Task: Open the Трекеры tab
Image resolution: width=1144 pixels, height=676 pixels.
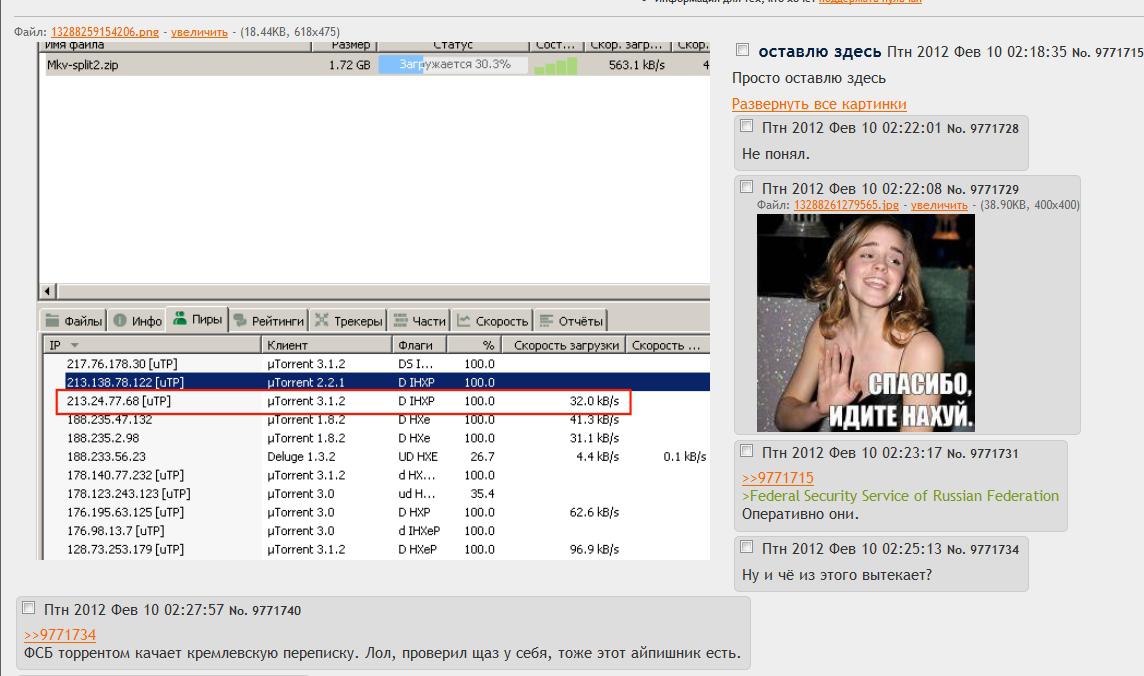Action: tap(348, 321)
